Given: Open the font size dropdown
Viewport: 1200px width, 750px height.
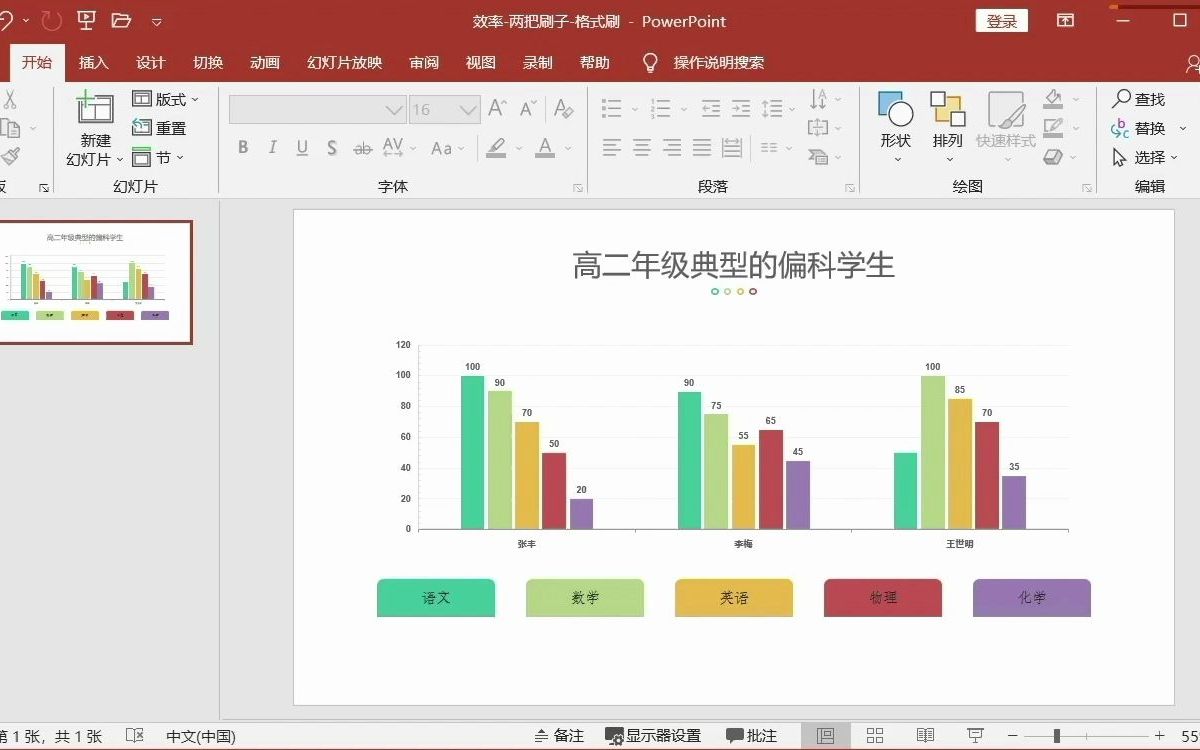Looking at the screenshot, I should (469, 109).
